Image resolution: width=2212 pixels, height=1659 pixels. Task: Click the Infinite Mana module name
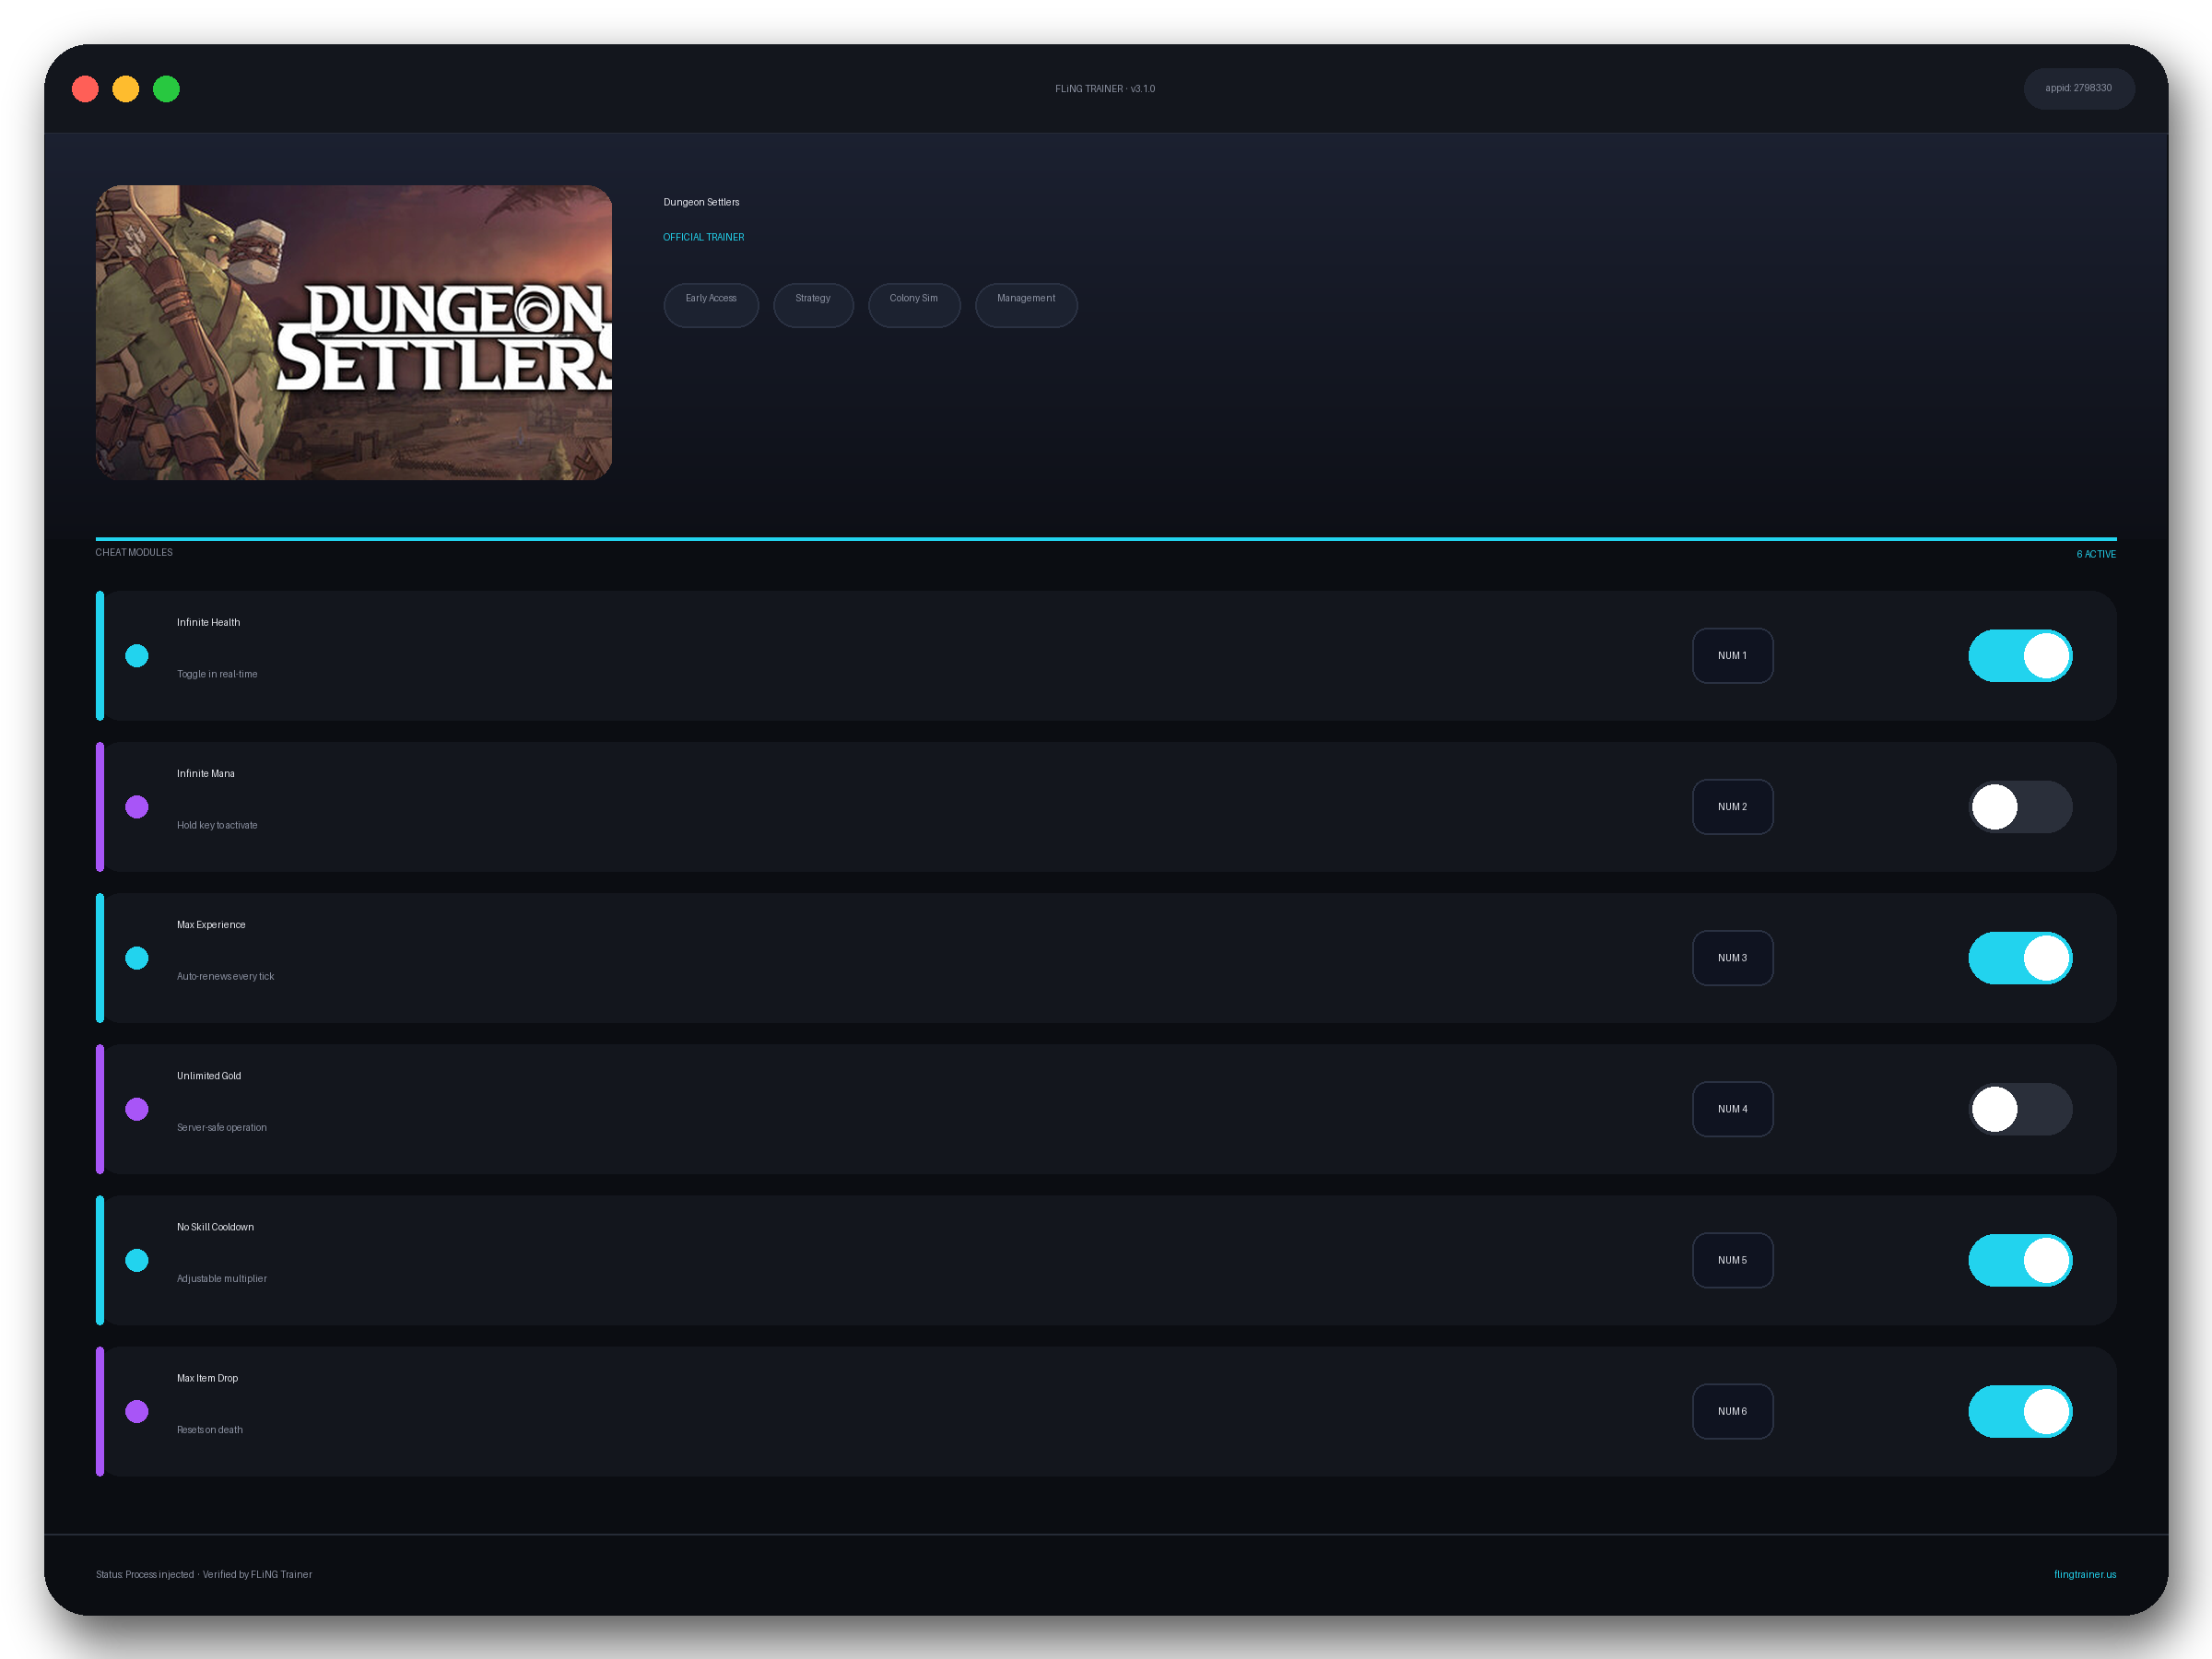pos(206,773)
